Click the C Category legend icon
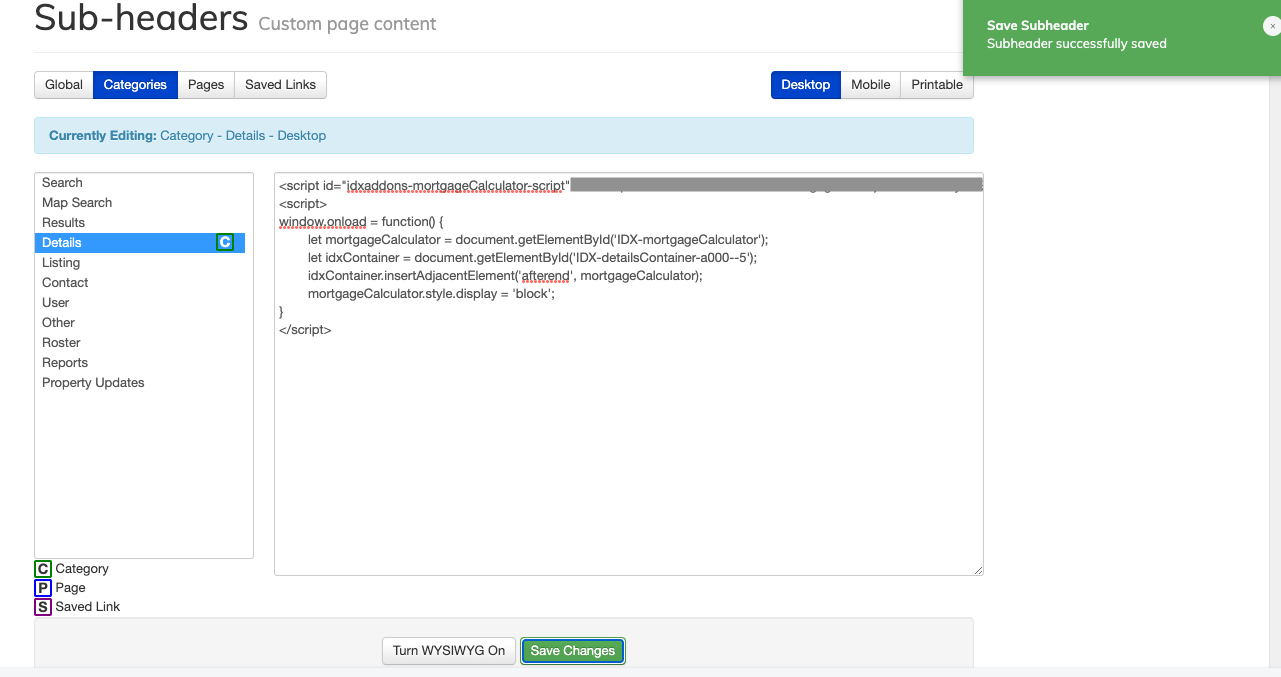 tap(42, 568)
